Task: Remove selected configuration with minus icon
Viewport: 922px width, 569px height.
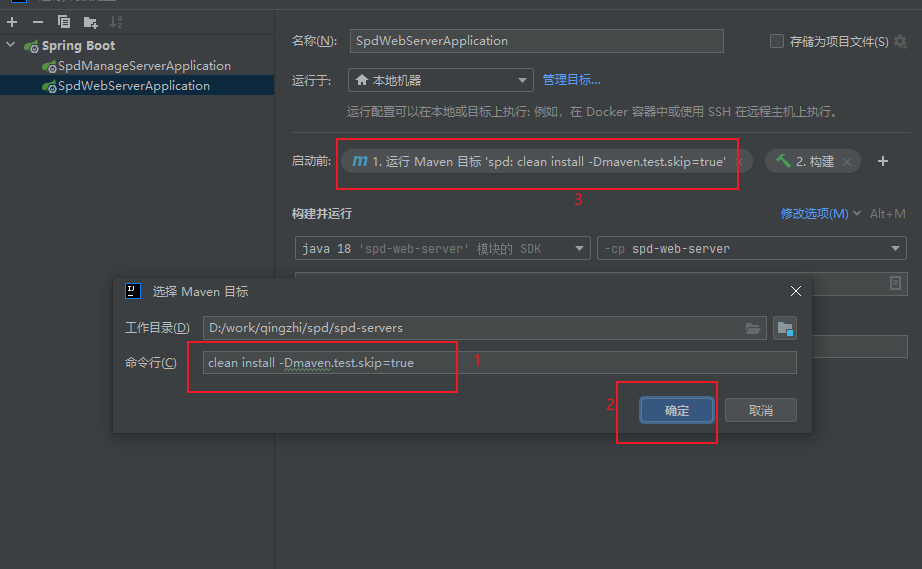Action: (38, 22)
